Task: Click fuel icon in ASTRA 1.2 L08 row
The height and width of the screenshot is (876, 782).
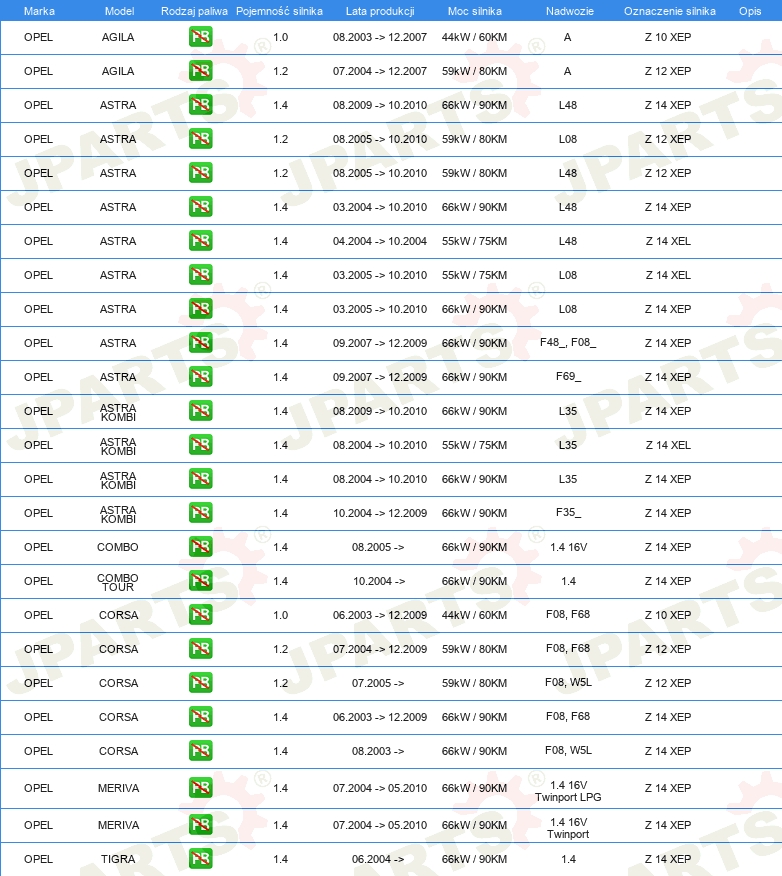Action: pyautogui.click(x=201, y=139)
